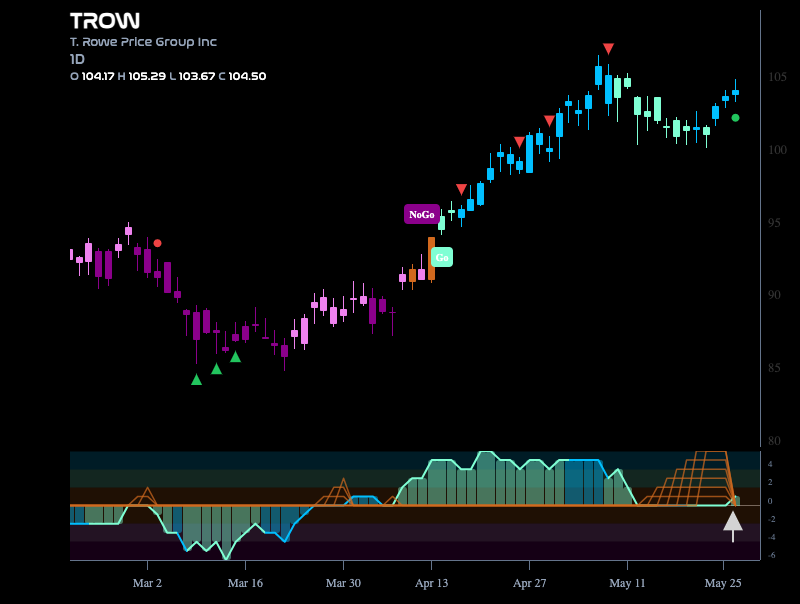Screen dimensions: 800x604
Task: Select the highest green up-triangle beside the 85 lows
Action: pos(235,357)
